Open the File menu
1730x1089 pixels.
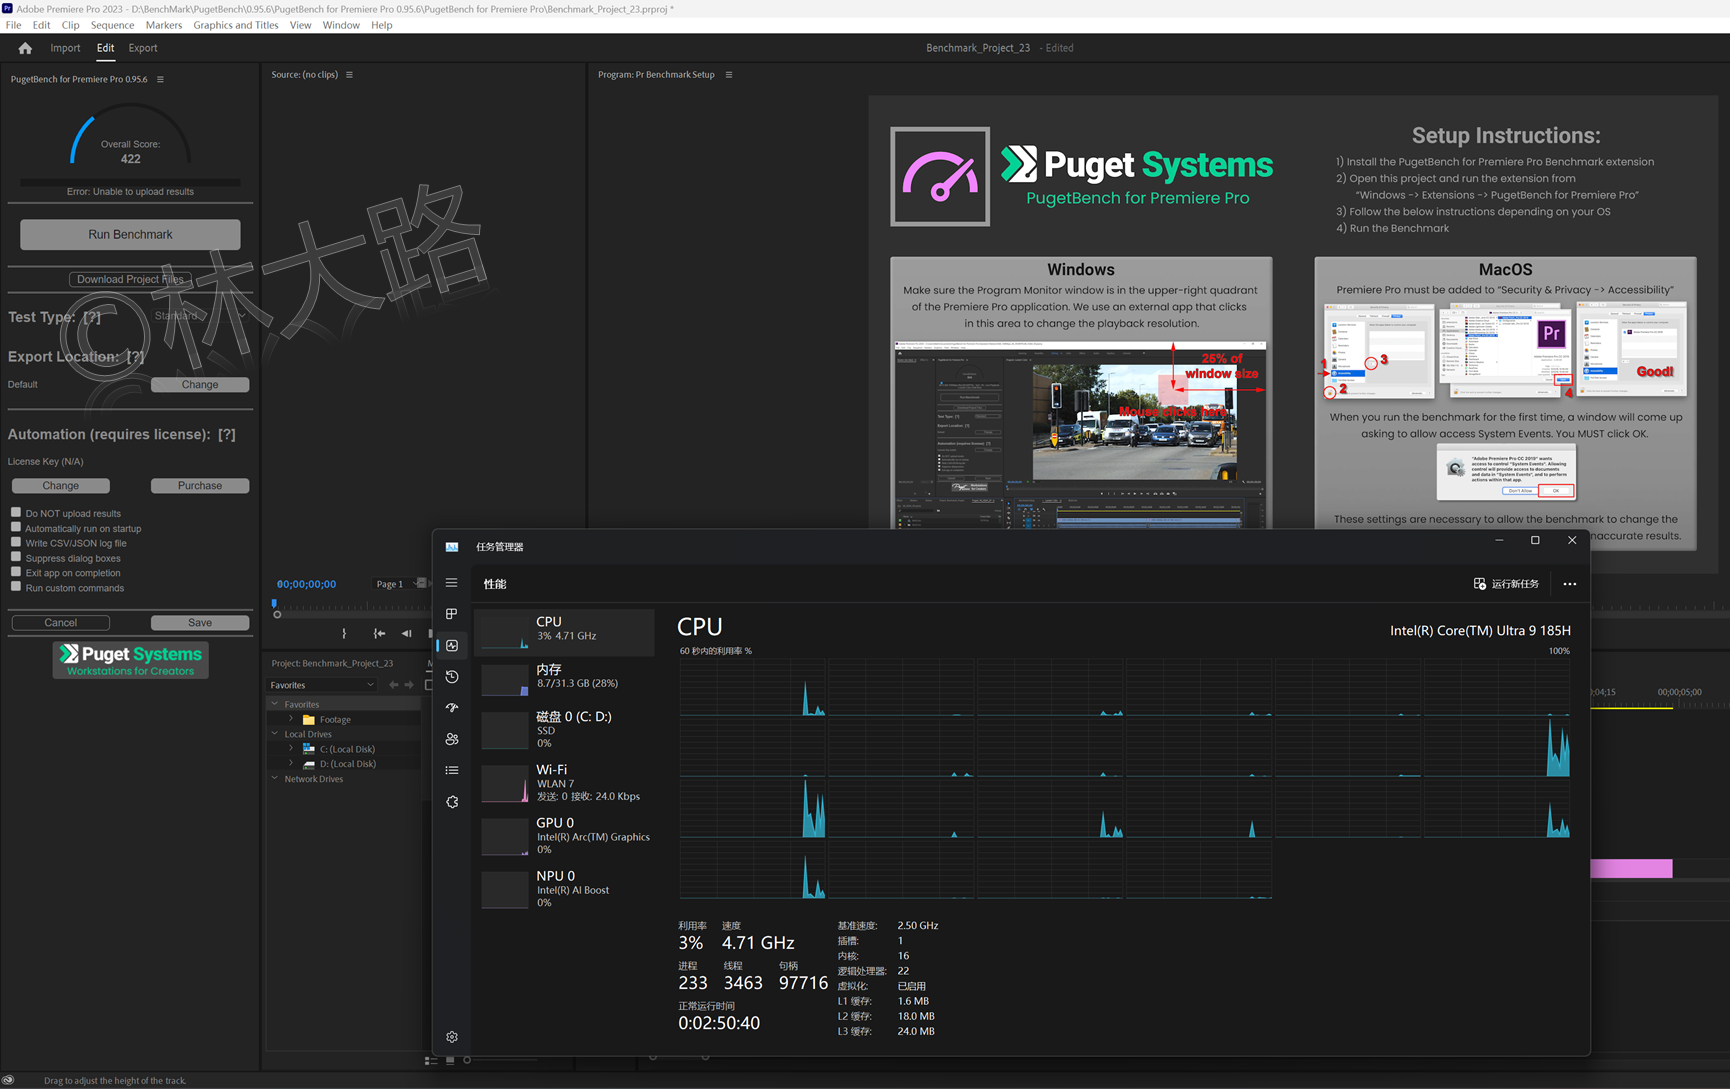pyautogui.click(x=13, y=25)
